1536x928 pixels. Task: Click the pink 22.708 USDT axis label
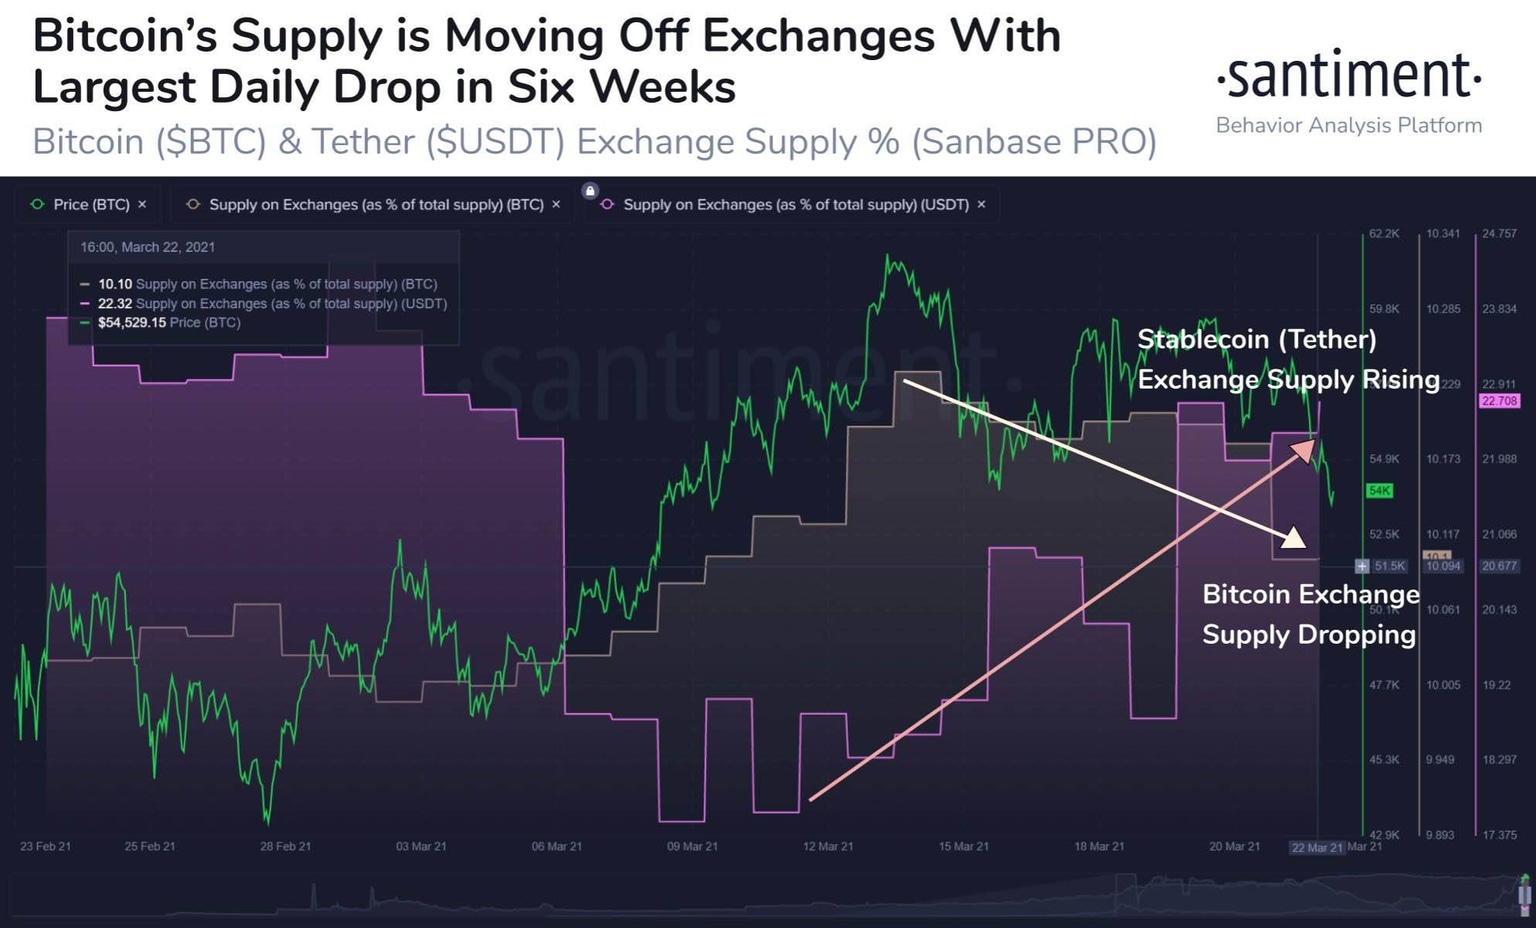pos(1499,401)
